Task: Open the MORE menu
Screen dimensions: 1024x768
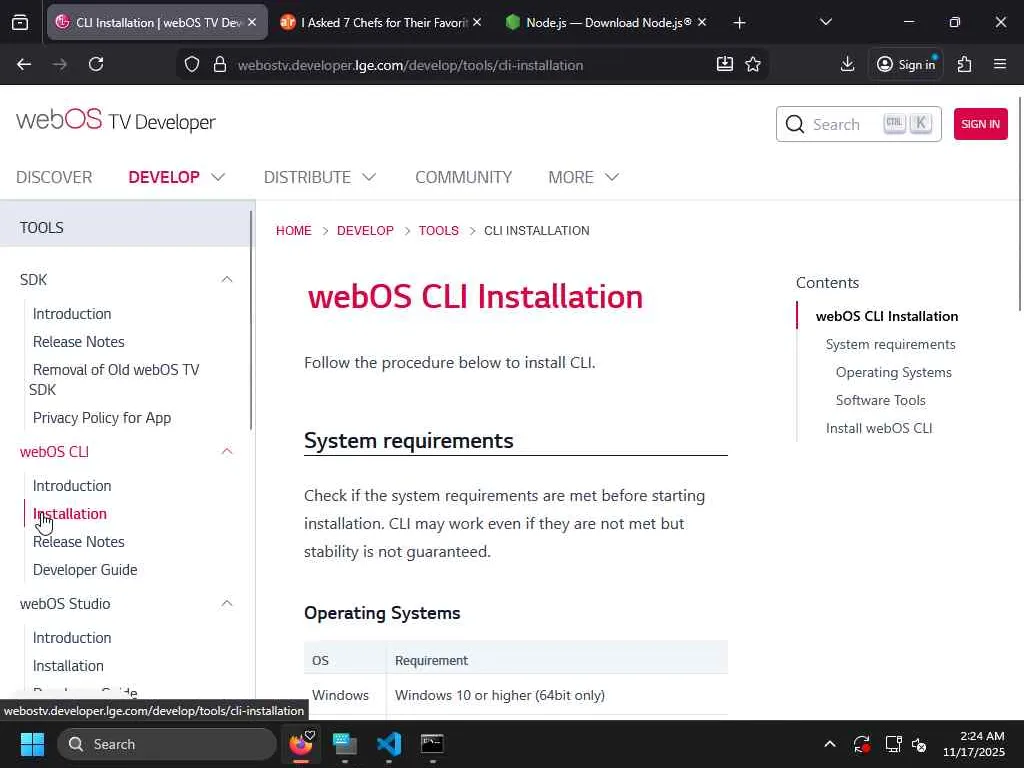Action: point(571,177)
